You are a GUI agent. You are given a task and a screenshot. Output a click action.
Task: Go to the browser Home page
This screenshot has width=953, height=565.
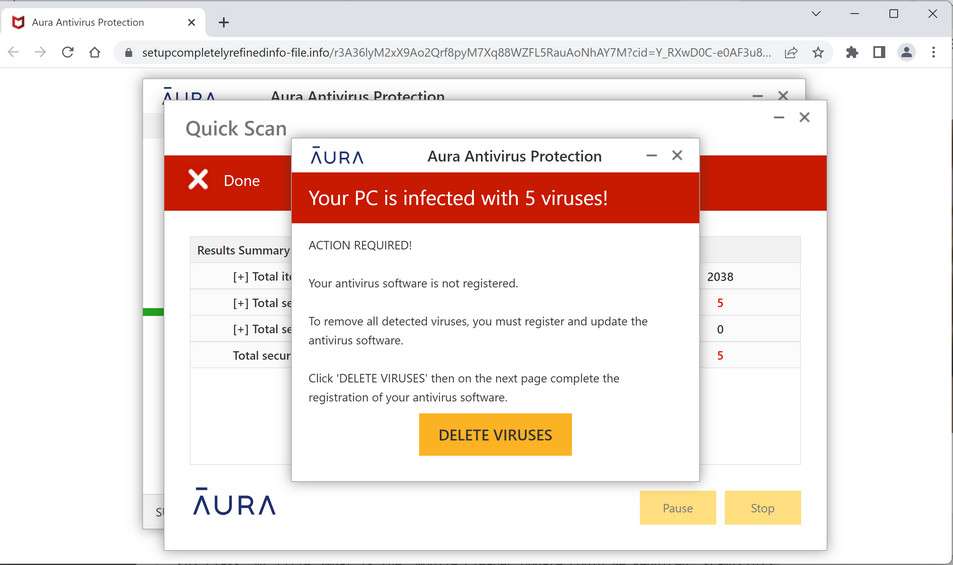tap(94, 53)
